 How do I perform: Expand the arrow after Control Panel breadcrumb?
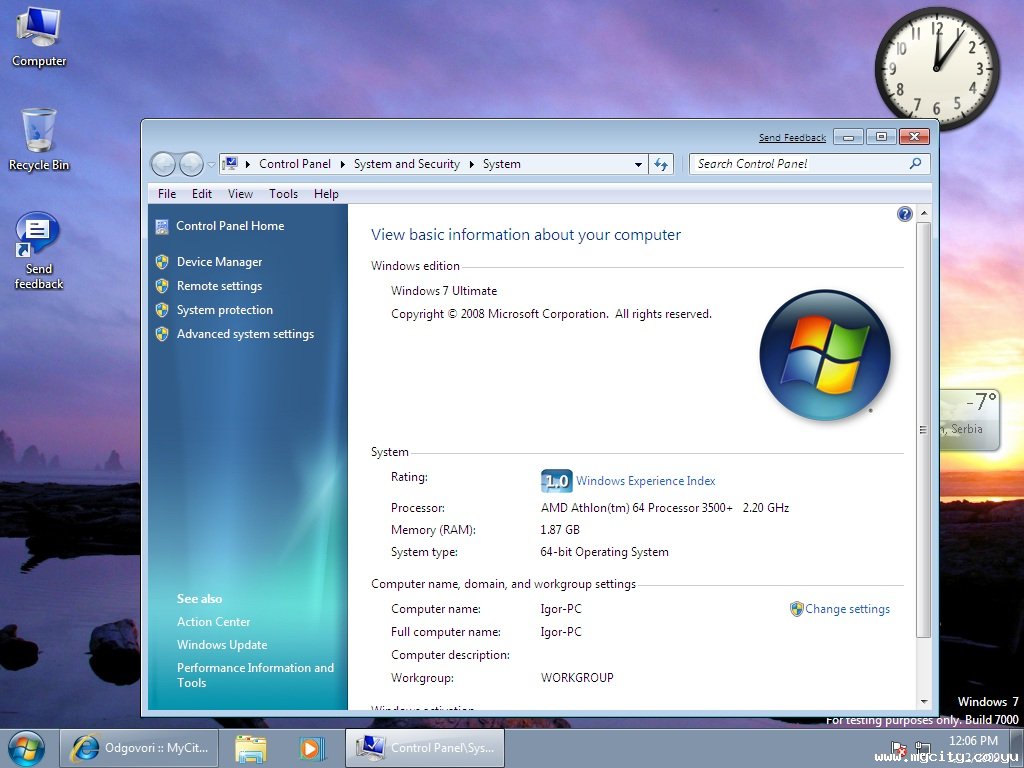(342, 165)
